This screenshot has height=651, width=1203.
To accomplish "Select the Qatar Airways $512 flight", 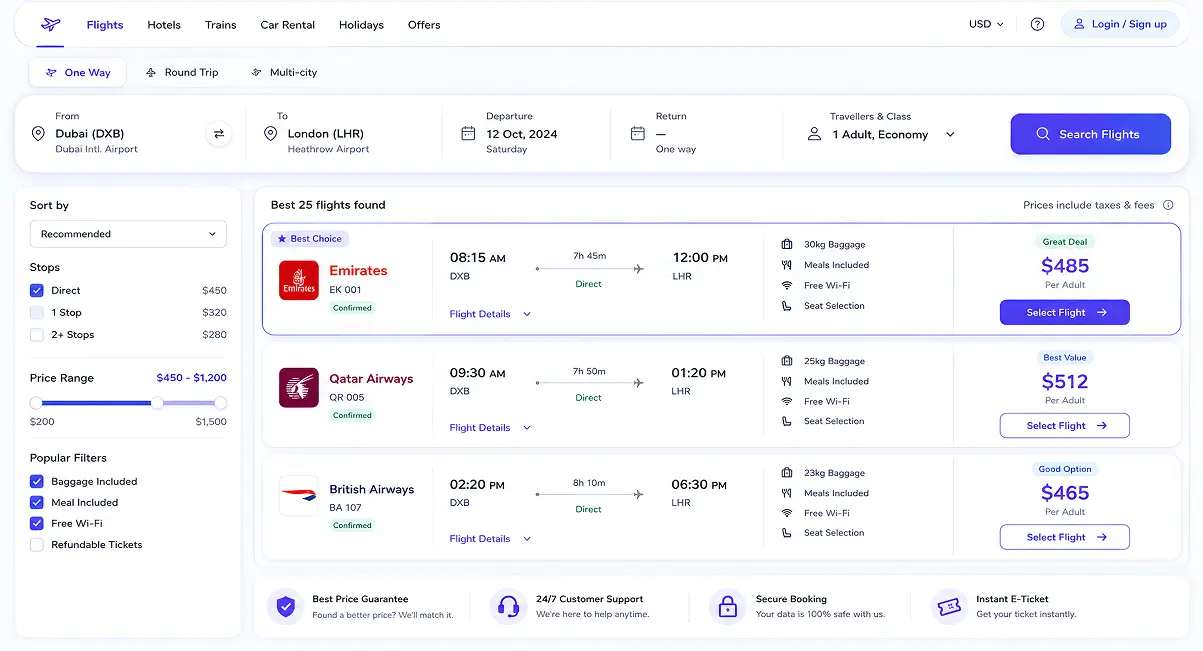I will (x=1065, y=426).
